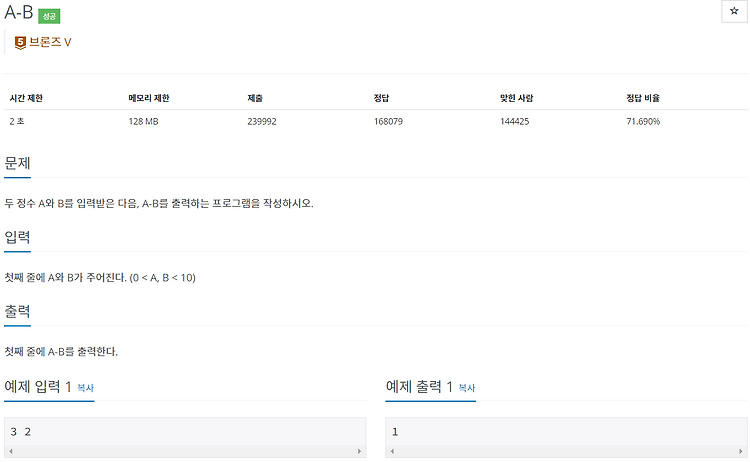Click the 출력 section heading
Image resolution: width=750 pixels, height=462 pixels.
click(x=17, y=311)
